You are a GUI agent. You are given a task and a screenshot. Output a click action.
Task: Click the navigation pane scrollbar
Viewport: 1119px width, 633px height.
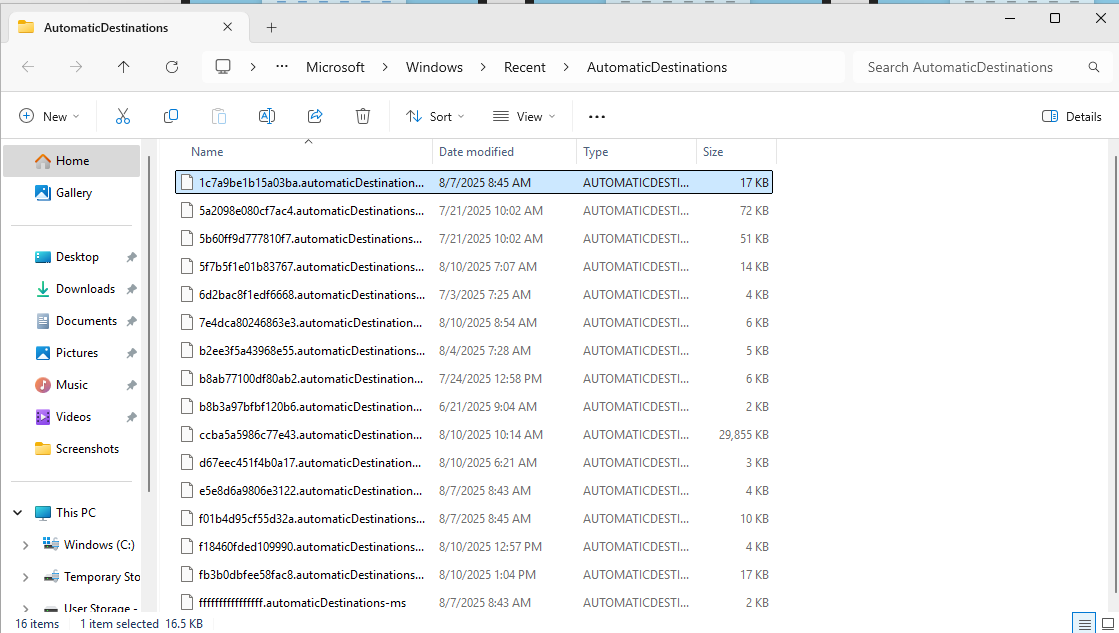coord(149,325)
